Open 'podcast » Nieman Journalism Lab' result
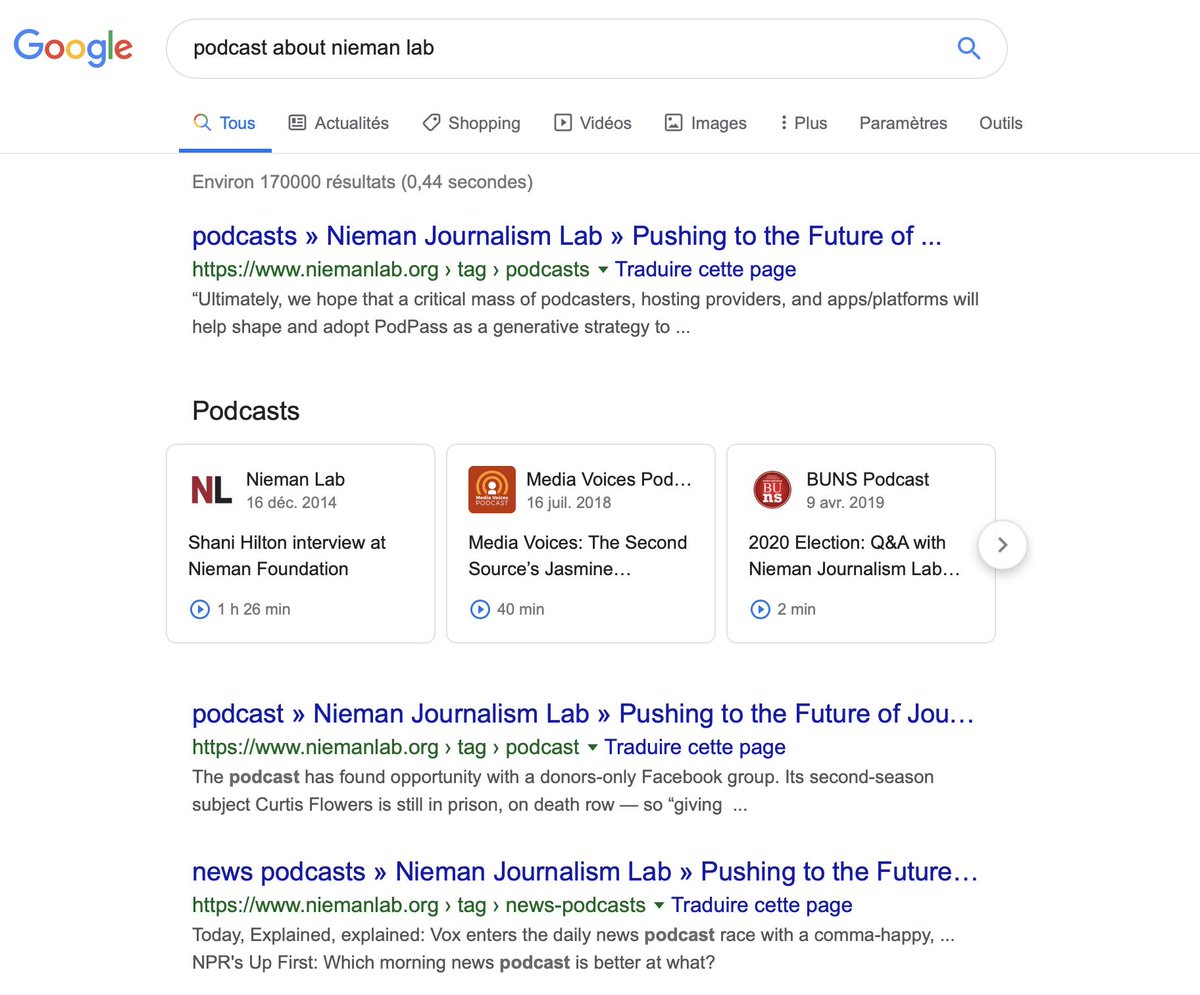This screenshot has width=1200, height=995. coord(583,714)
